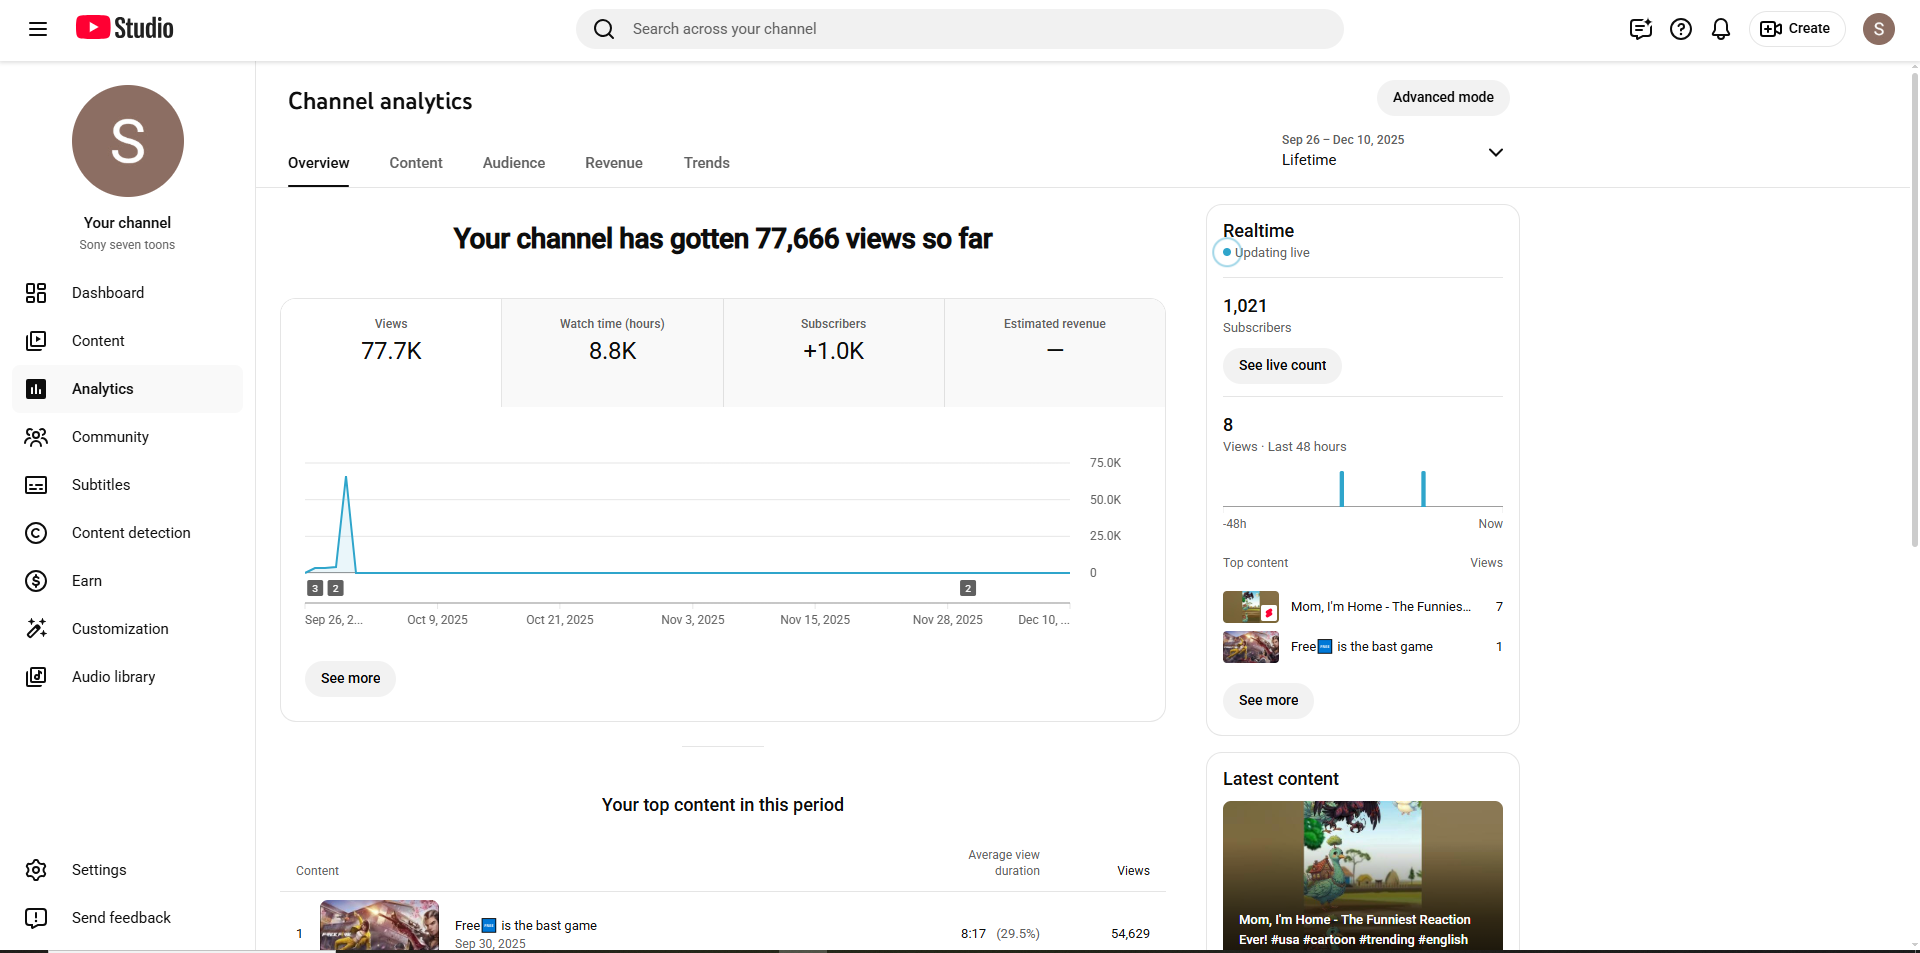The width and height of the screenshot is (1920, 953).
Task: Switch to the Revenue tab
Action: 613,163
